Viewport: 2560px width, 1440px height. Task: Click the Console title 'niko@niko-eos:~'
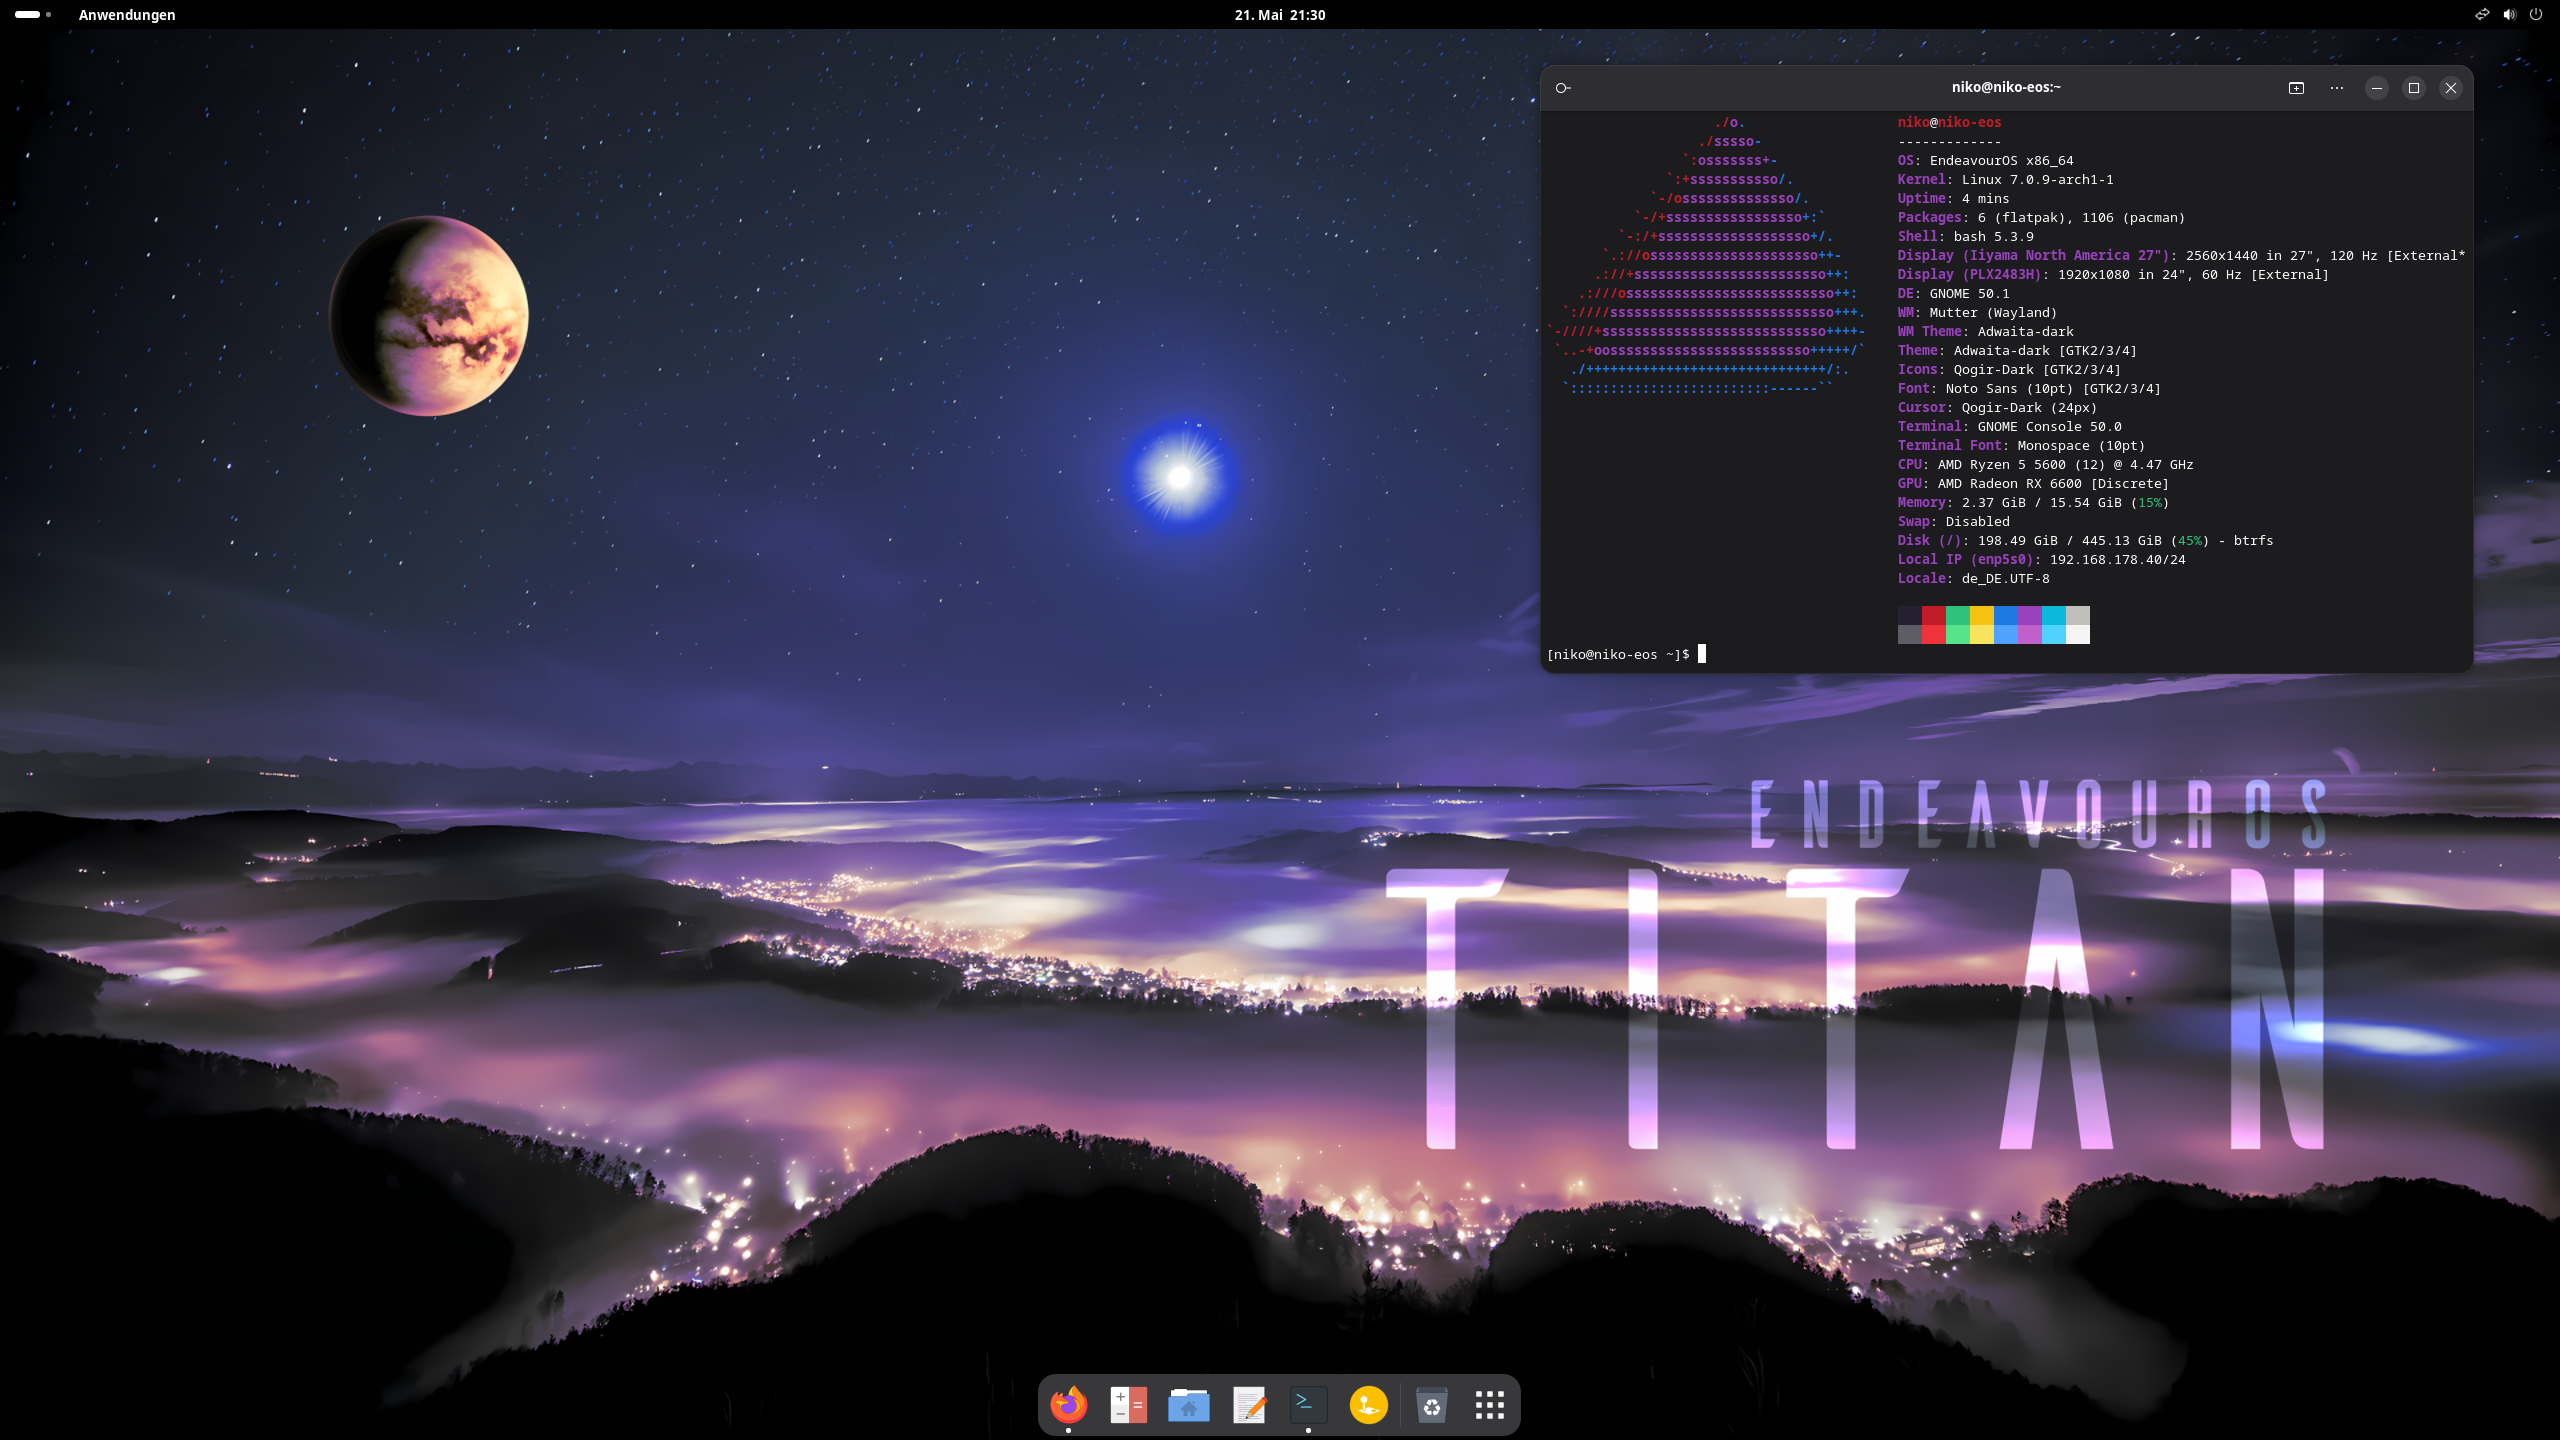tap(2006, 87)
